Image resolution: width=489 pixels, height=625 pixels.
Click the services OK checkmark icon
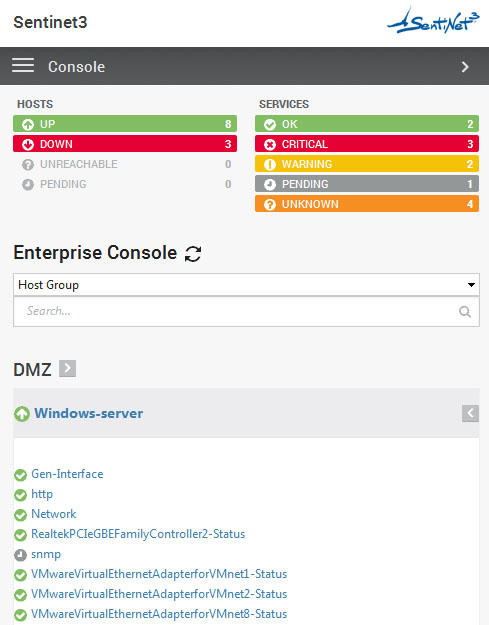[x=270, y=124]
